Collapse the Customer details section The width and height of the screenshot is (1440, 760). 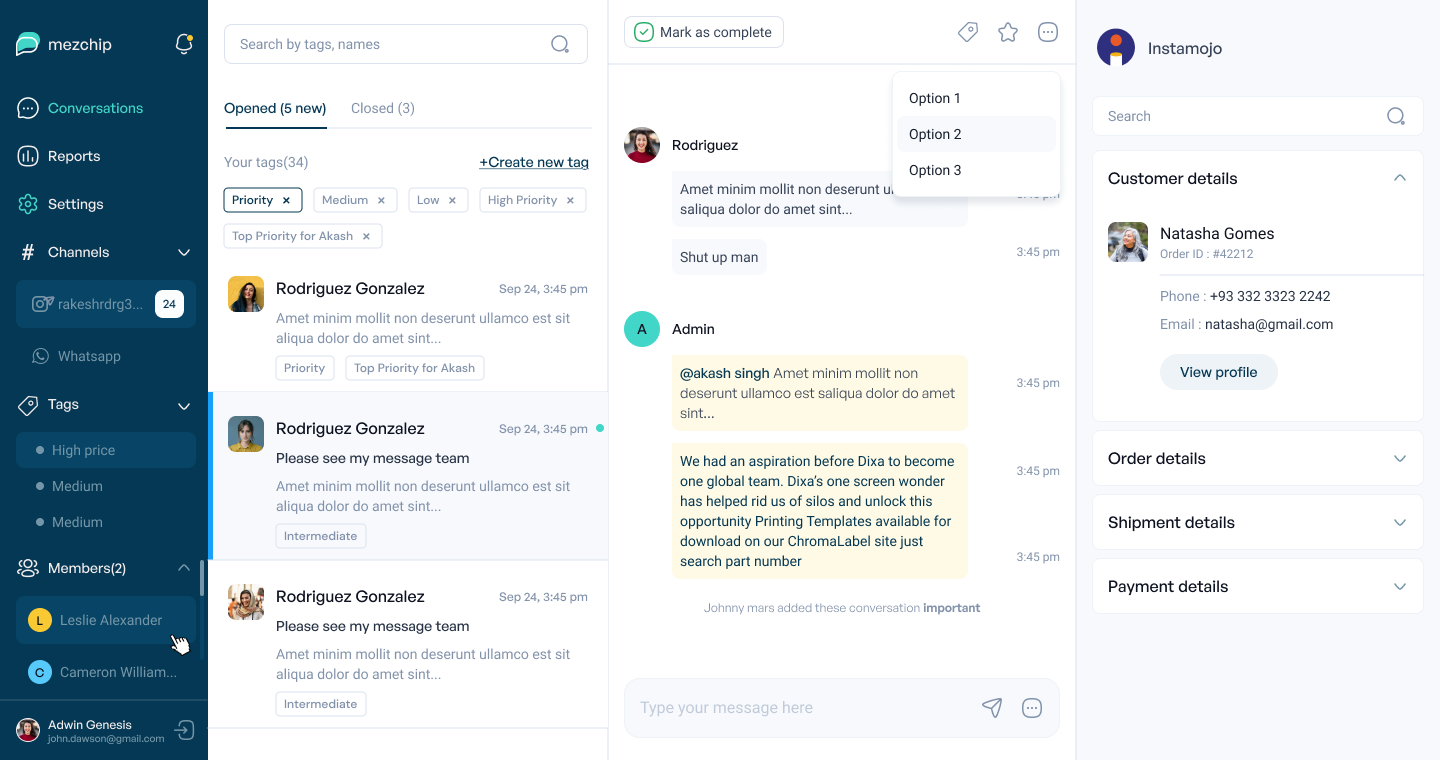point(1400,178)
